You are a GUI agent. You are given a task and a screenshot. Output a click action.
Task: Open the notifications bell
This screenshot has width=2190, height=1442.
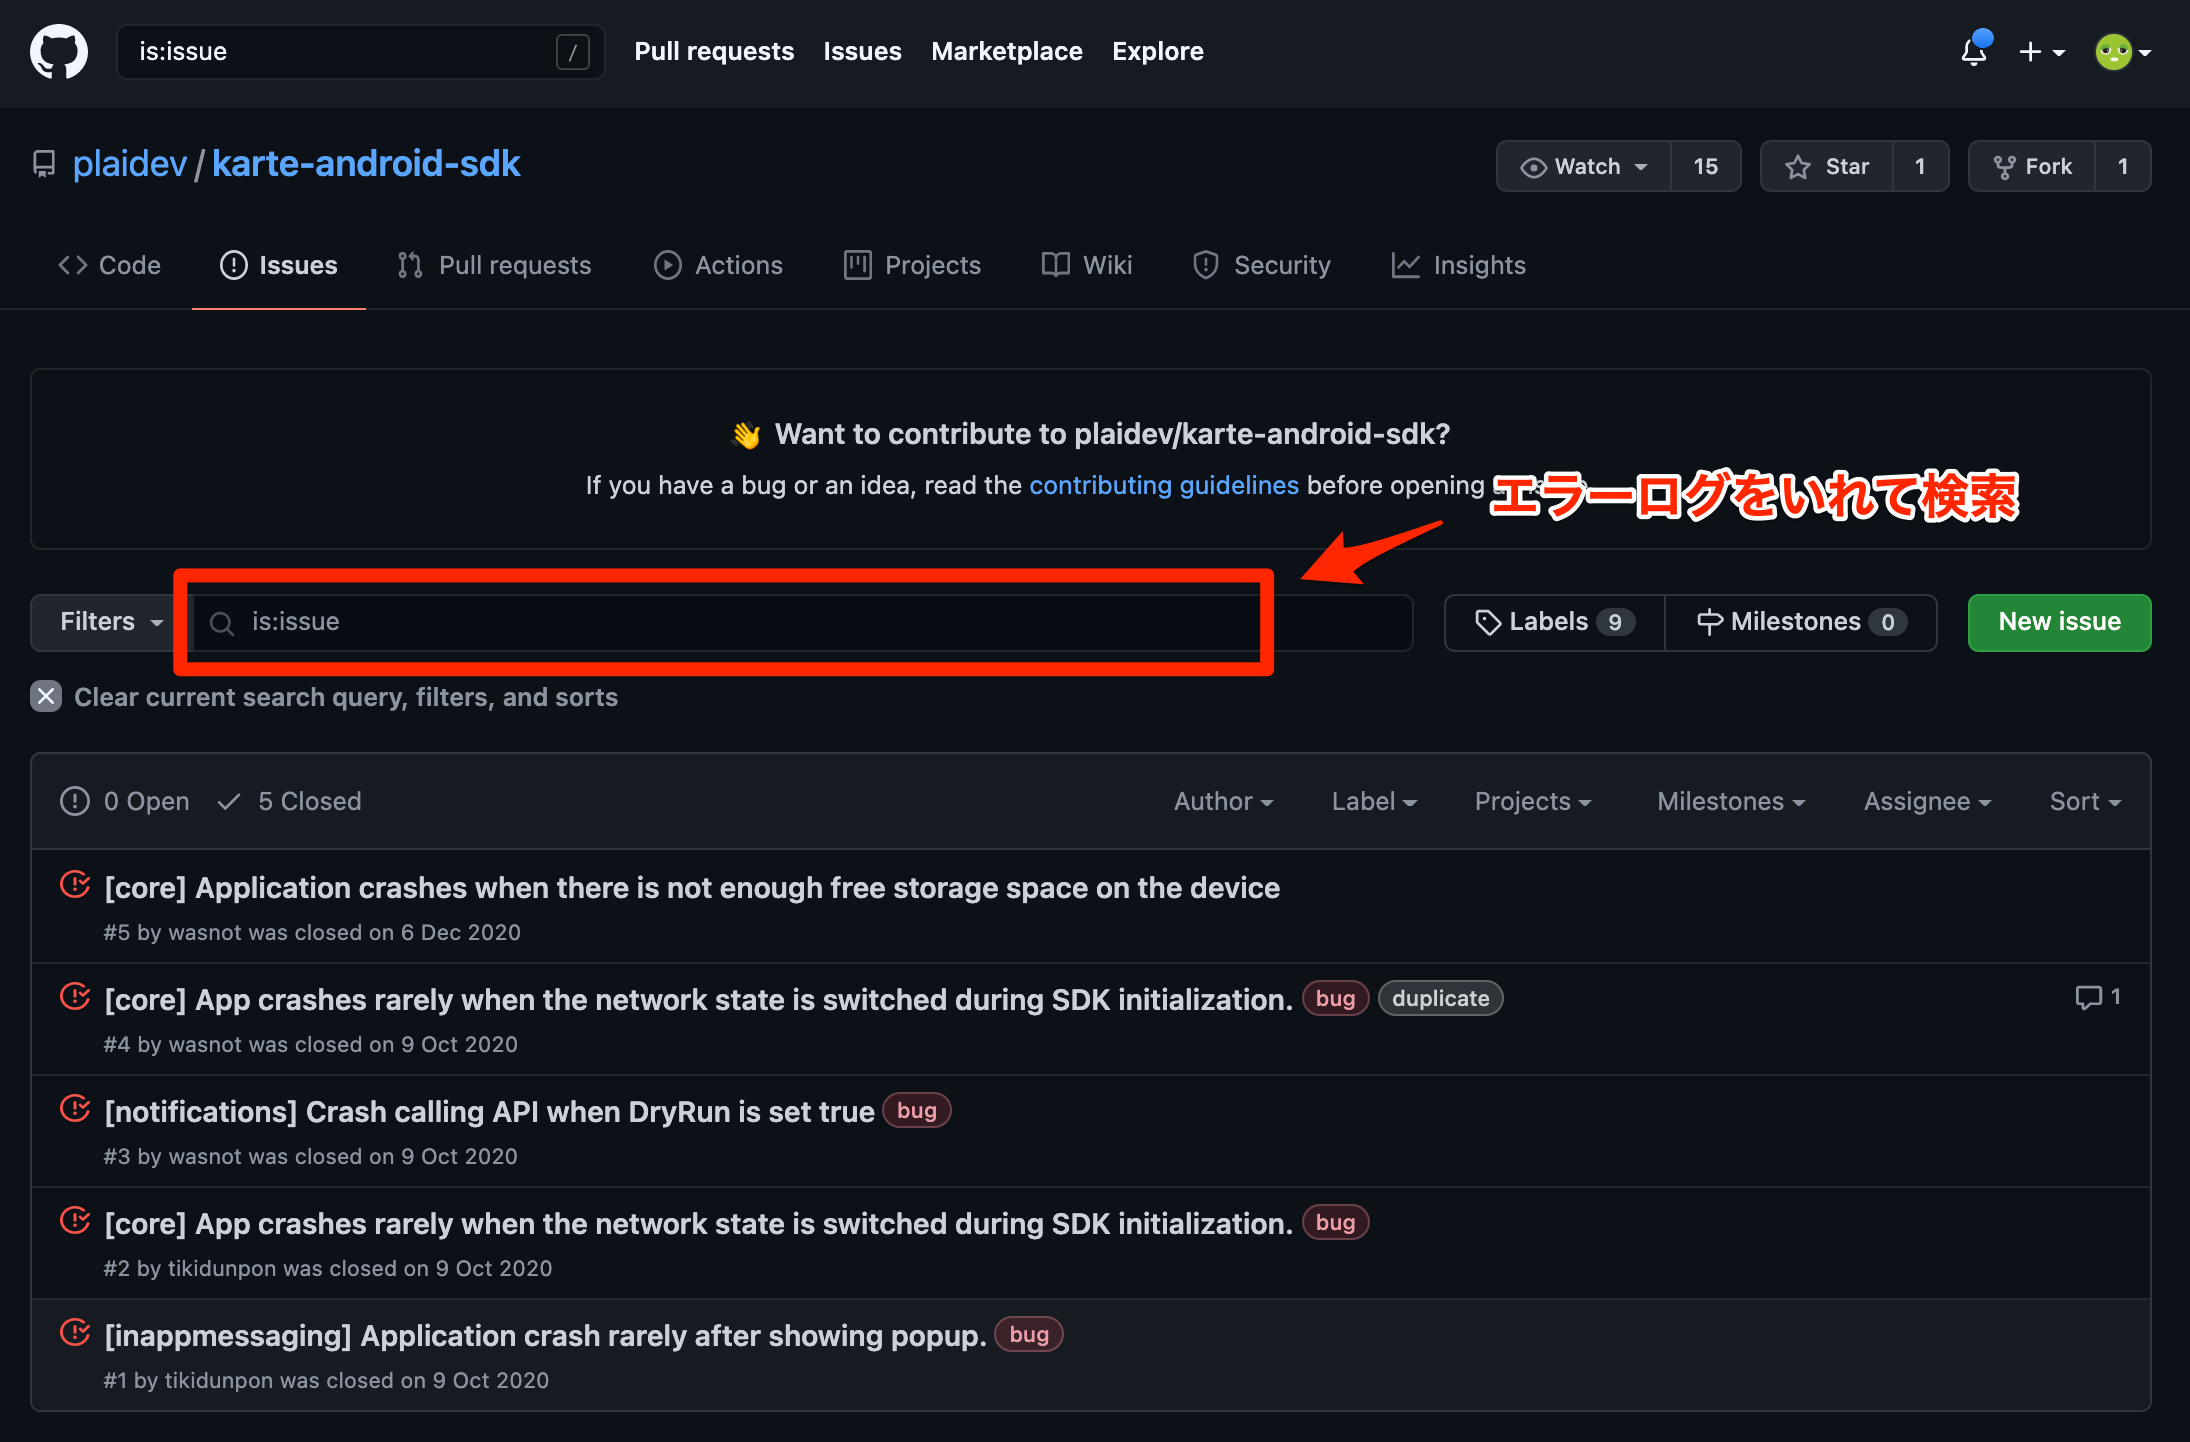click(1974, 51)
